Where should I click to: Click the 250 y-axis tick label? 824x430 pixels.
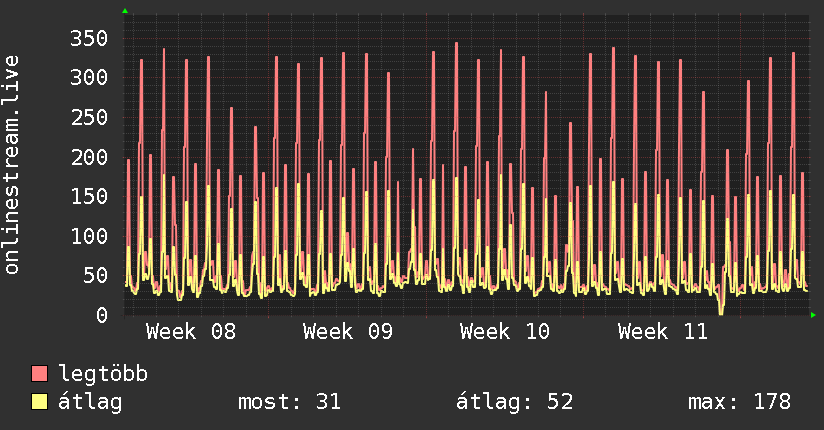tap(89, 118)
